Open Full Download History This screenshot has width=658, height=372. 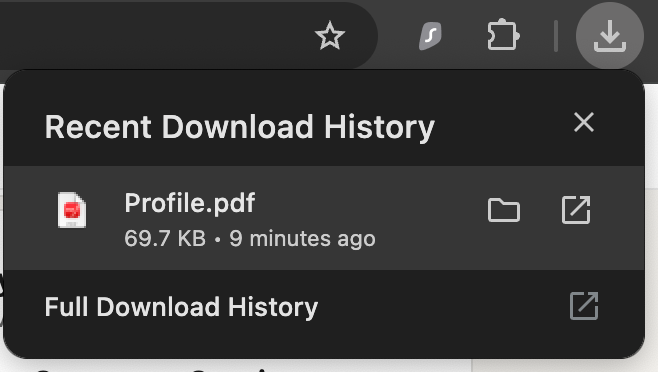tap(181, 307)
